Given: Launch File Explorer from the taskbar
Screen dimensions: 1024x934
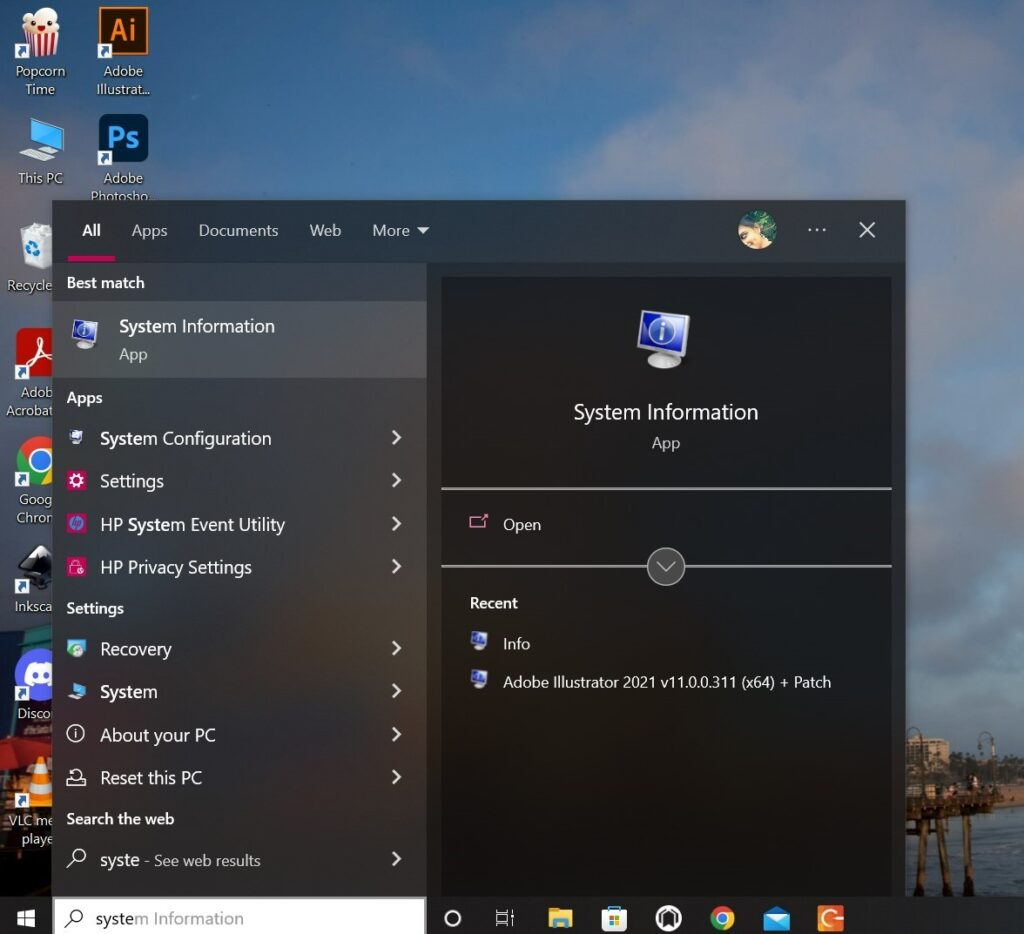Looking at the screenshot, I should 560,917.
